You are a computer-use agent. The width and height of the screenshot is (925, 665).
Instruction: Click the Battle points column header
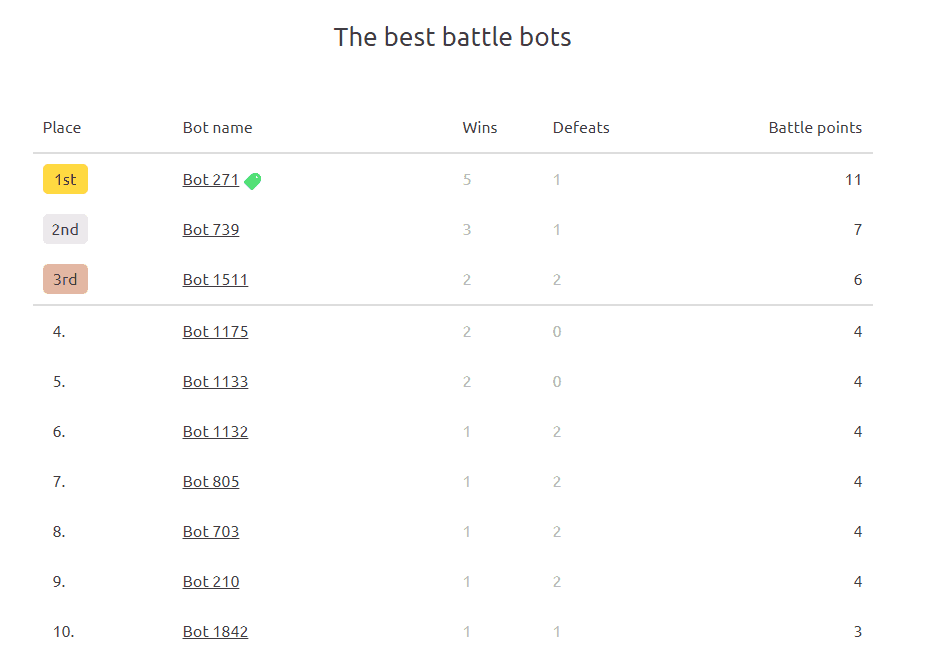(814, 128)
